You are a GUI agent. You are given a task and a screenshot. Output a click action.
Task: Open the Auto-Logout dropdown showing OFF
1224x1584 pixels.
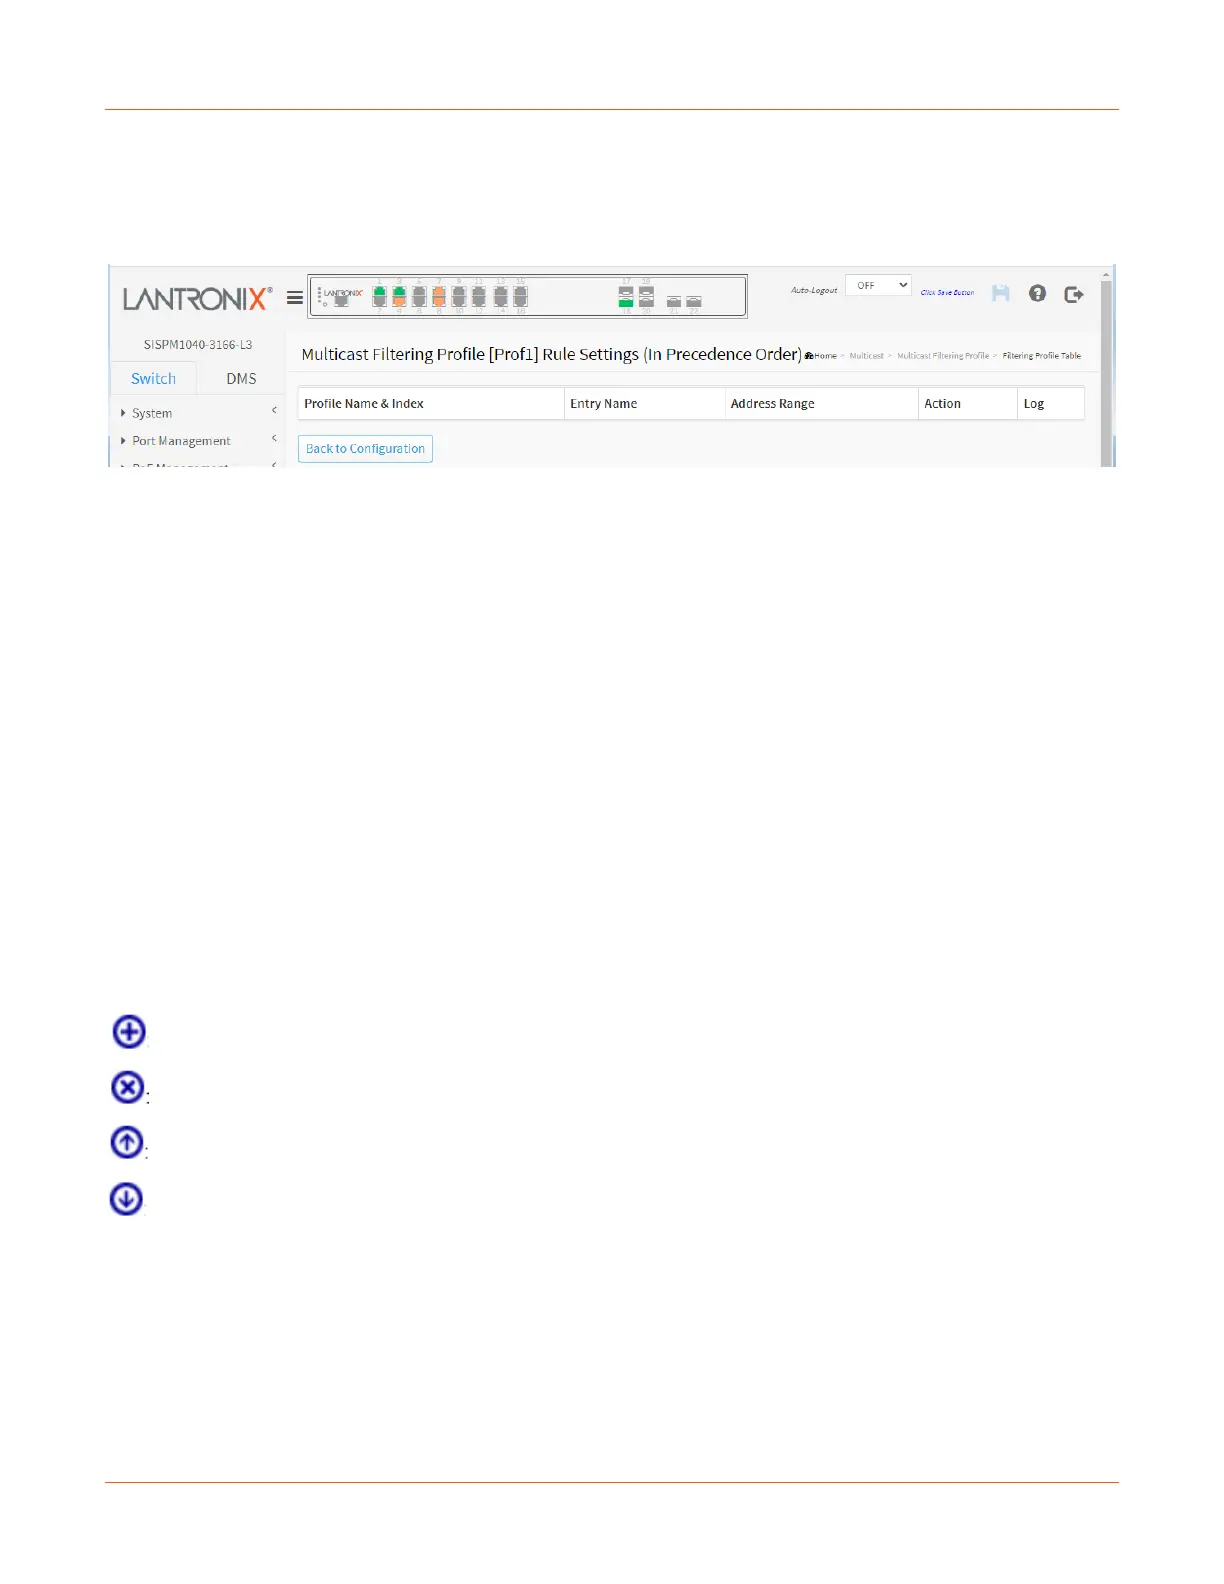click(878, 285)
